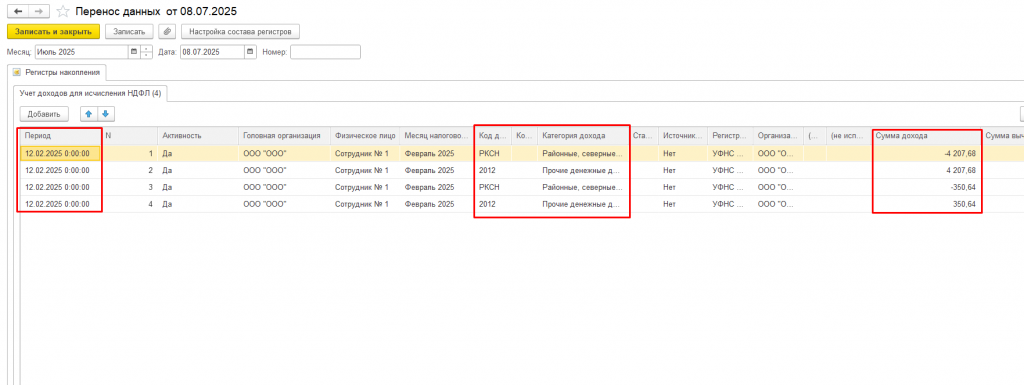Select Учет доходов для исчисления НДФЛ (4) tab

pyautogui.click(x=90, y=94)
